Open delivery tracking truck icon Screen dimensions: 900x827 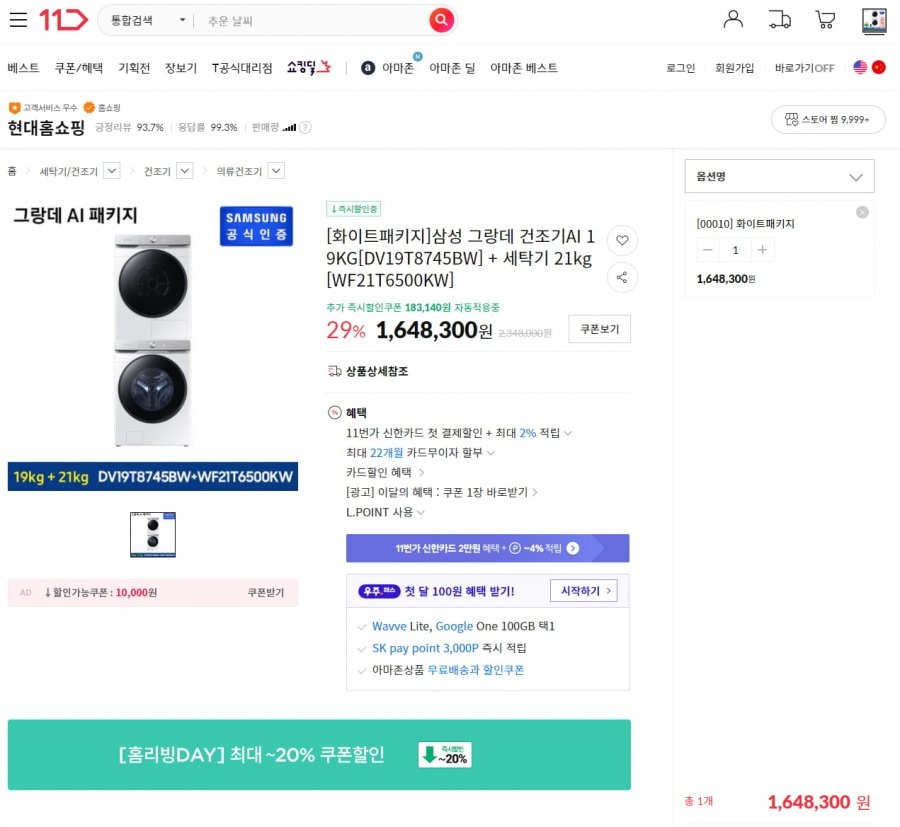click(779, 20)
